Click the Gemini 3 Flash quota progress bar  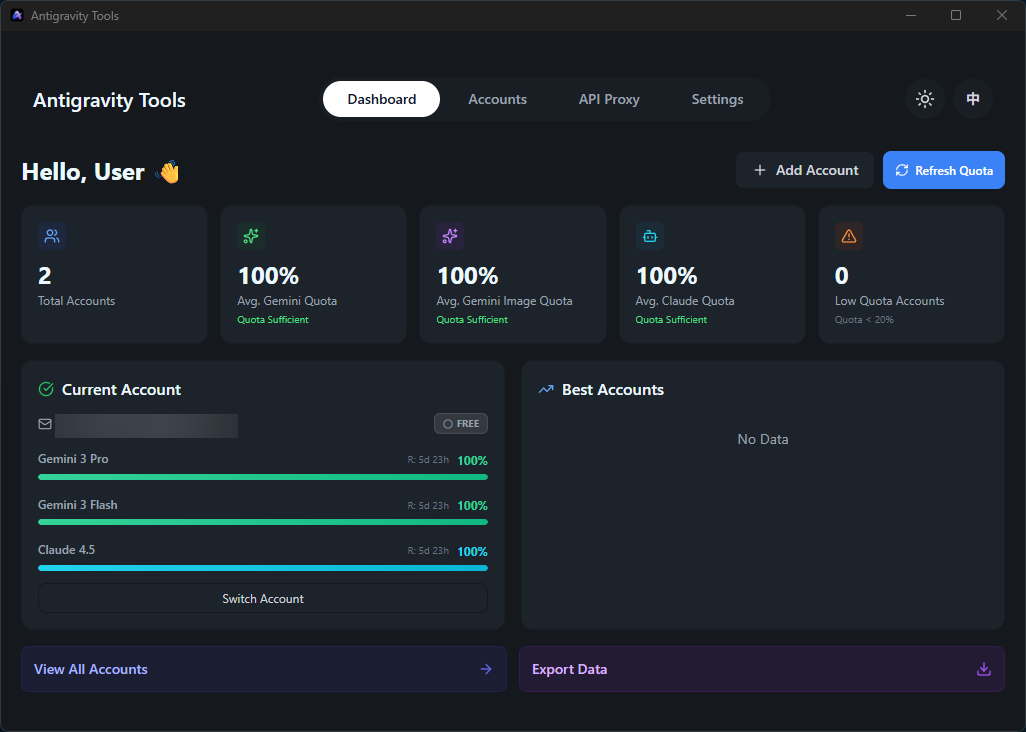tap(263, 522)
